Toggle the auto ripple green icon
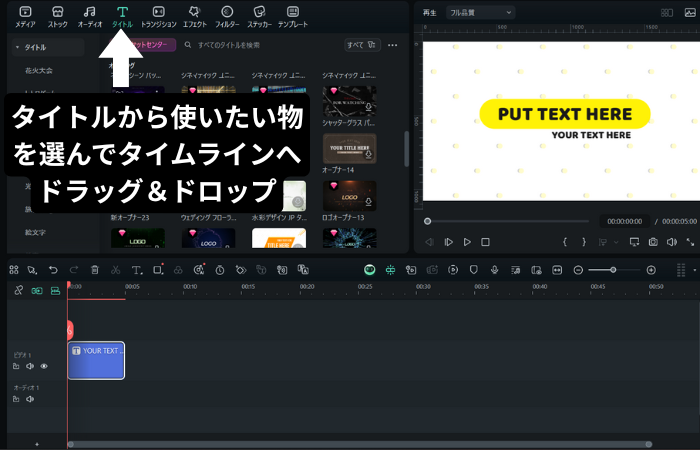The image size is (700, 450). click(390, 270)
